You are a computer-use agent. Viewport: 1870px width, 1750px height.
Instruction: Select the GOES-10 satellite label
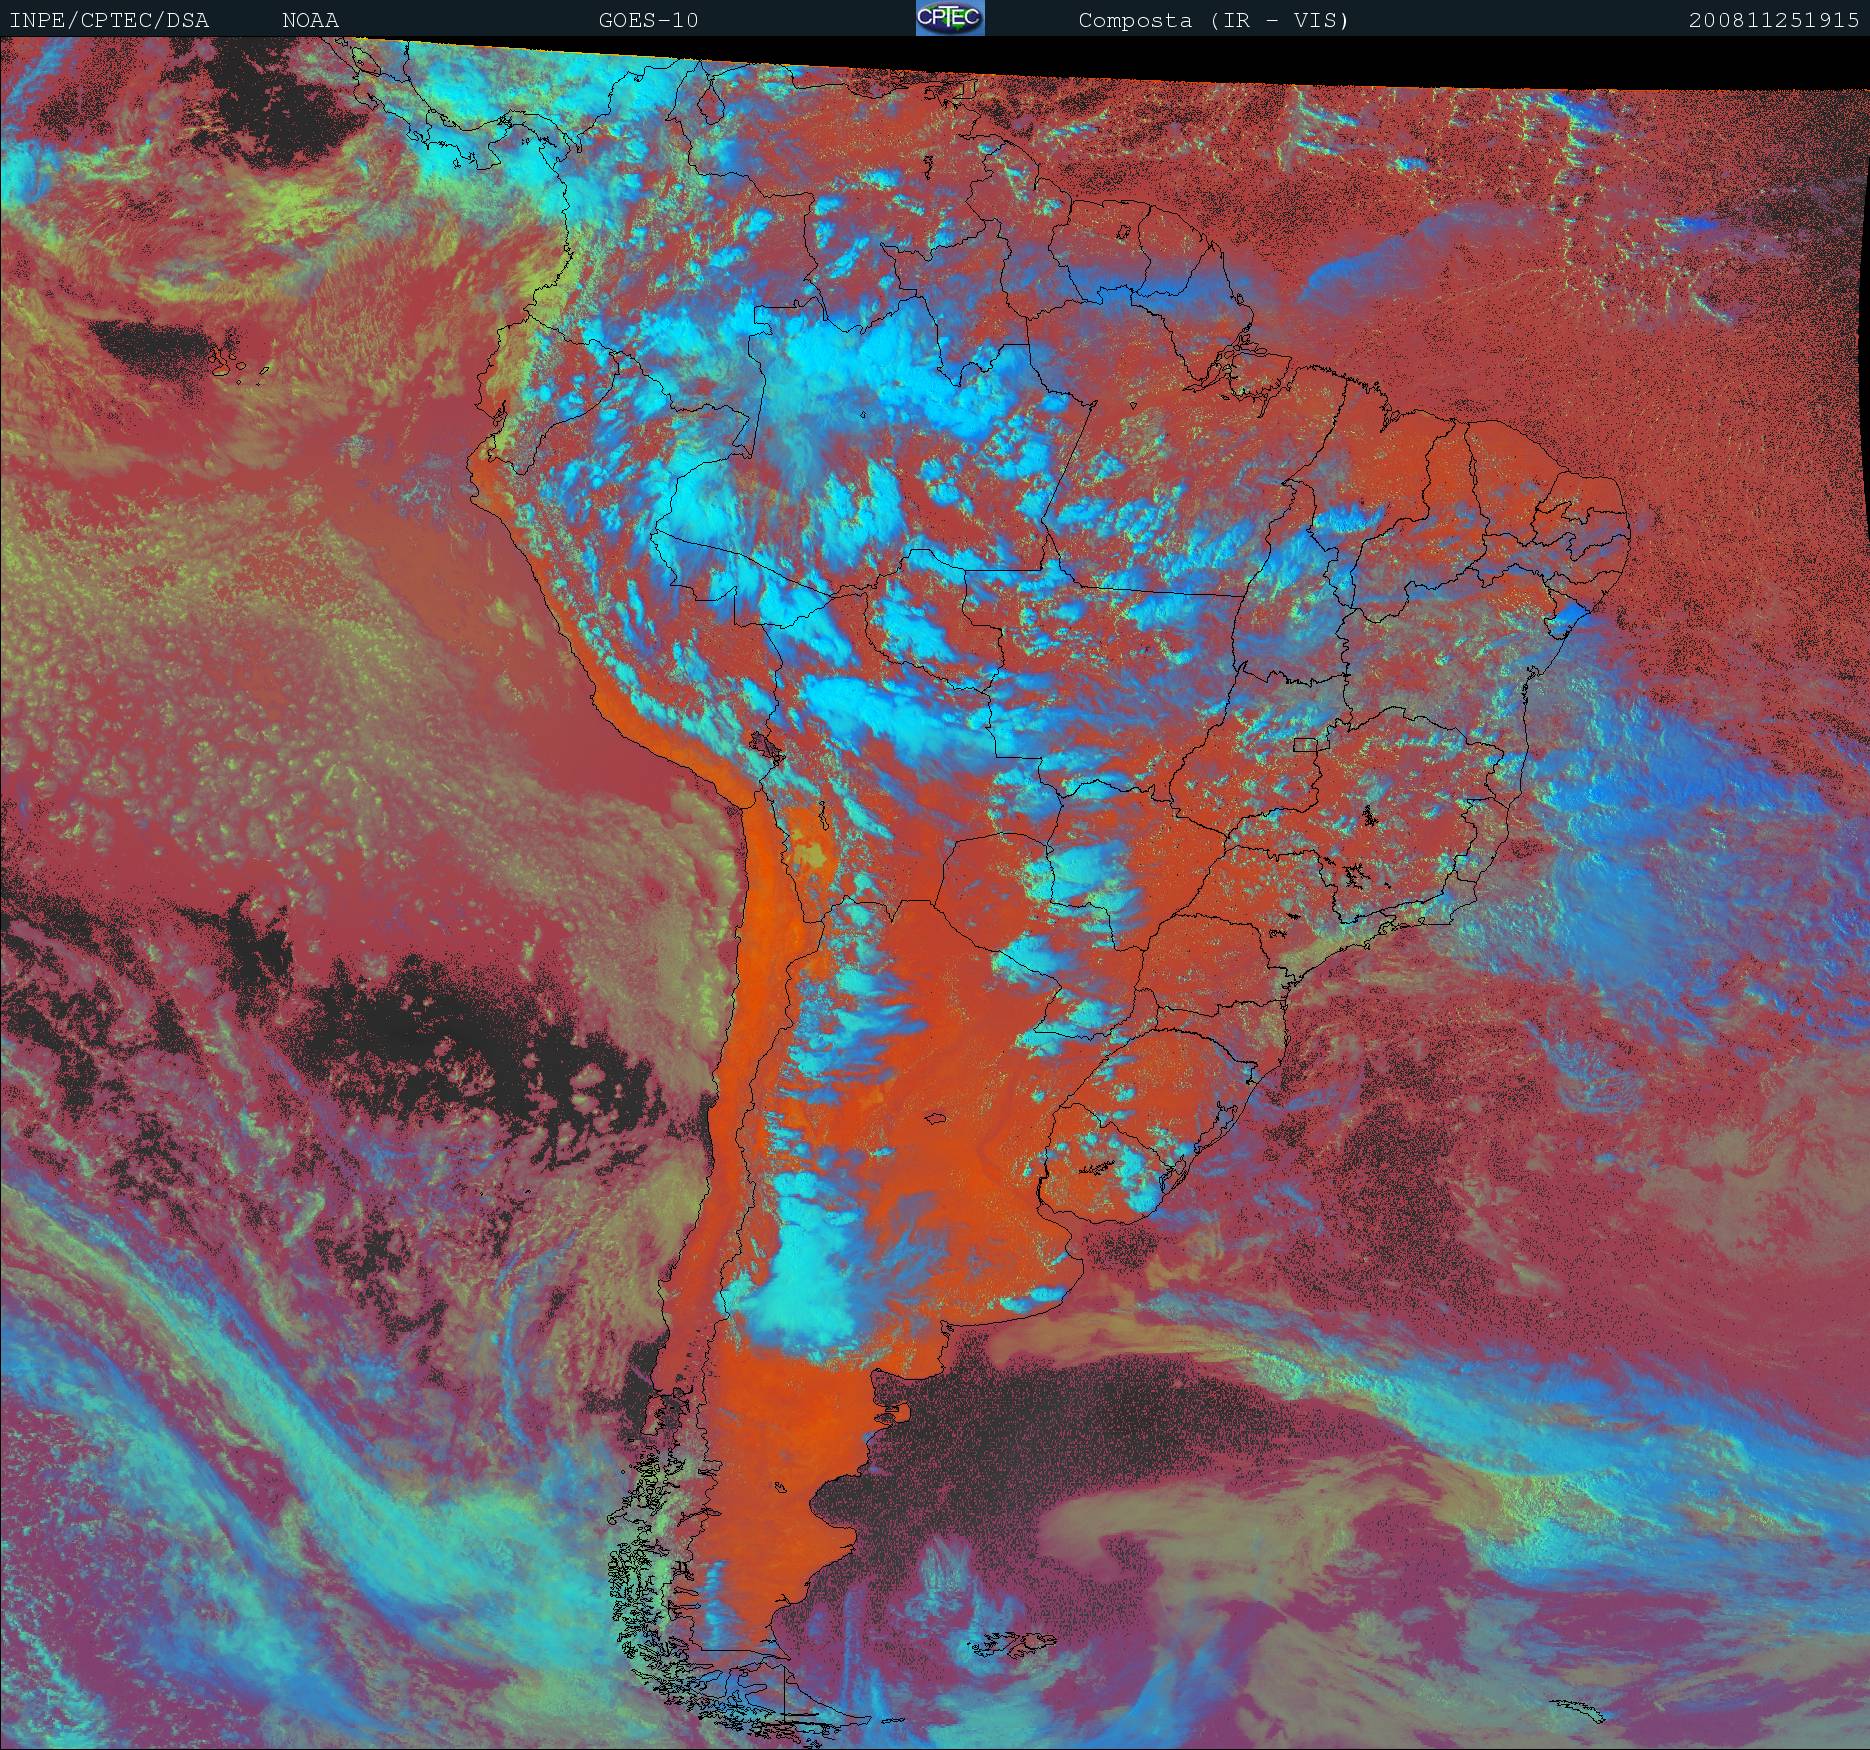(x=648, y=20)
